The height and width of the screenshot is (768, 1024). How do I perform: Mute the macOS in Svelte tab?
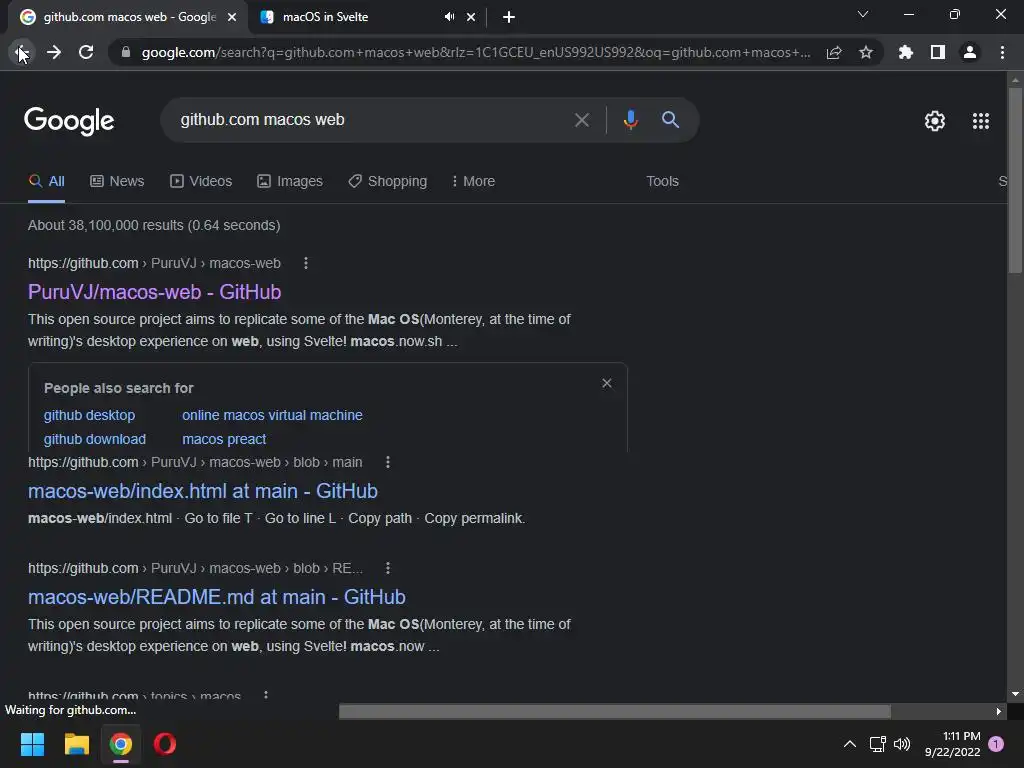449,17
